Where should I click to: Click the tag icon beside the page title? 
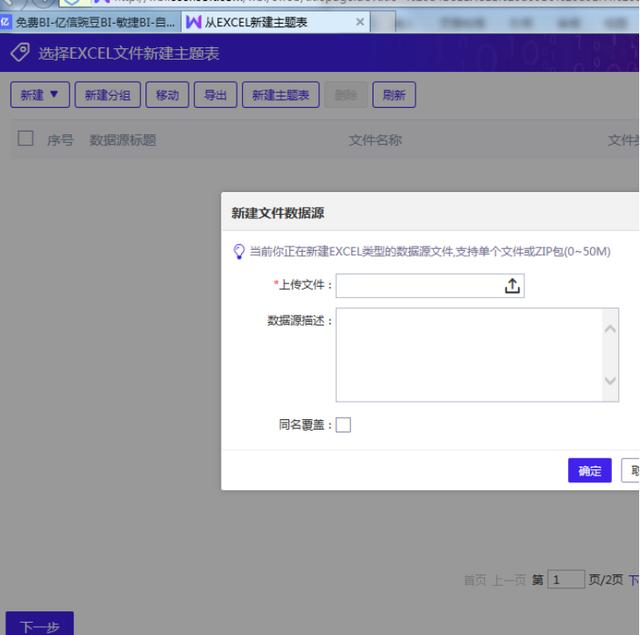click(20, 53)
